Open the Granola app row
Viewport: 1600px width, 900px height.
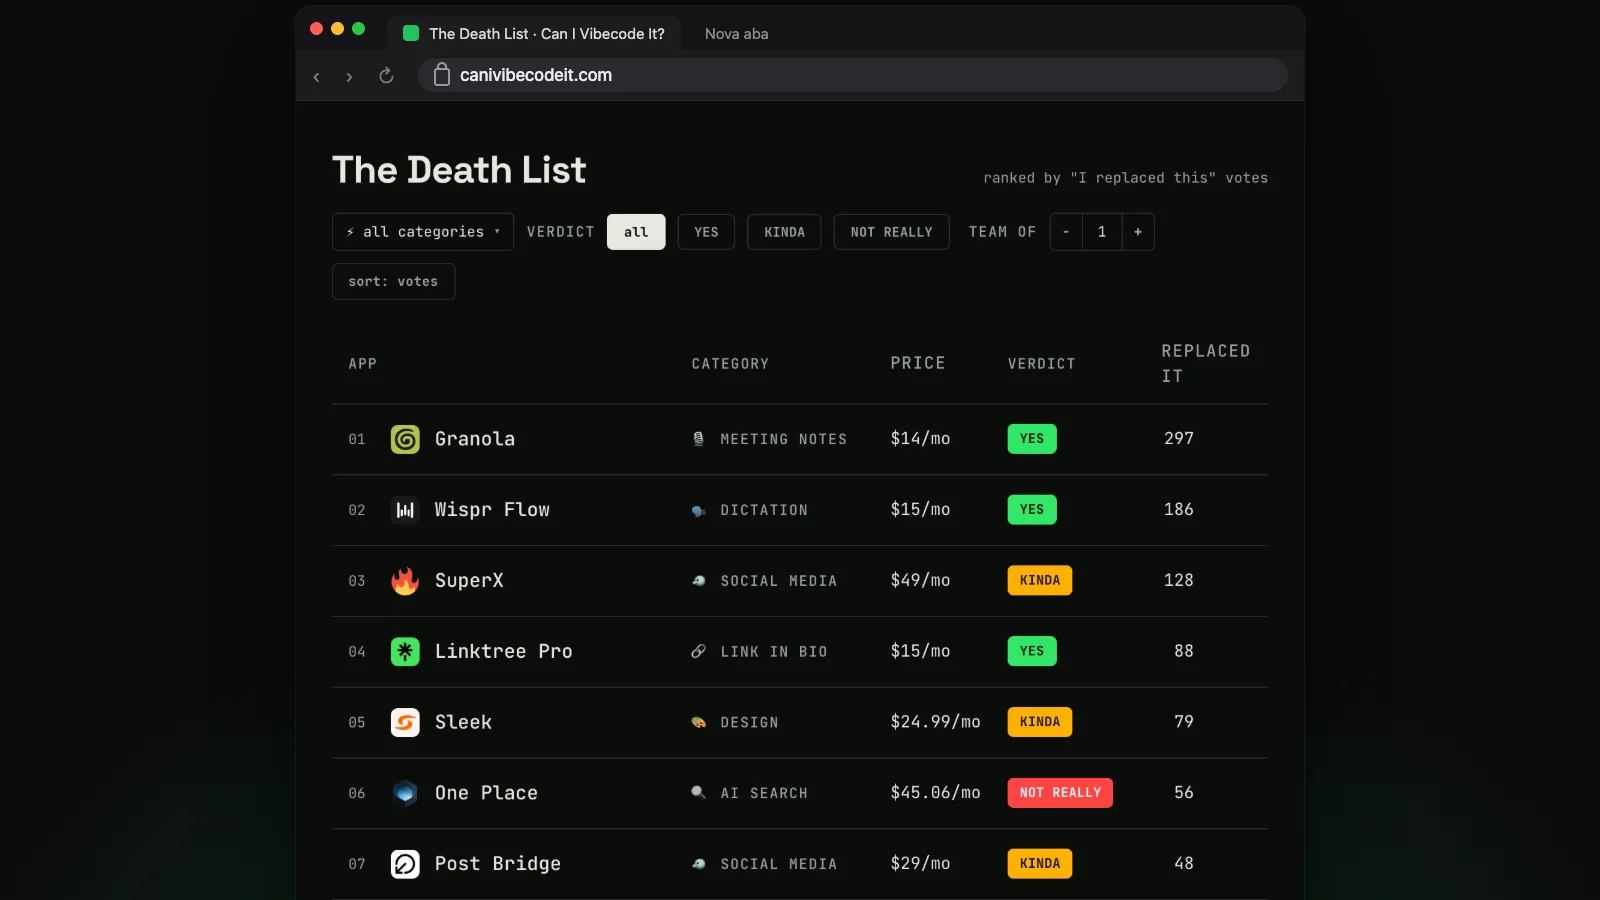pyautogui.click(x=800, y=439)
